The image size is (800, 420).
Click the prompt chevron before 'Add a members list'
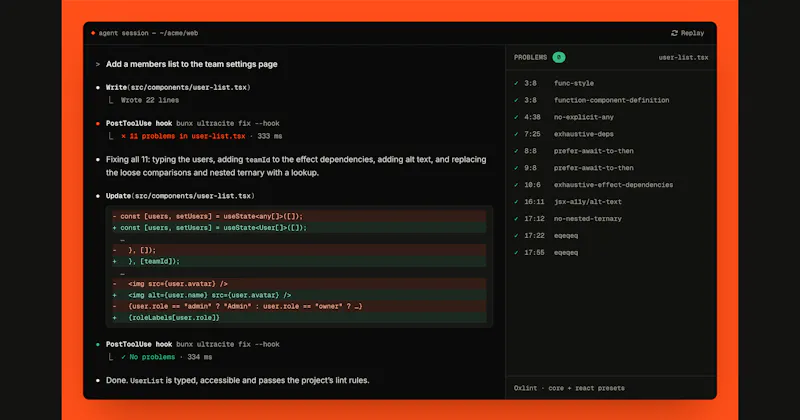point(97,64)
